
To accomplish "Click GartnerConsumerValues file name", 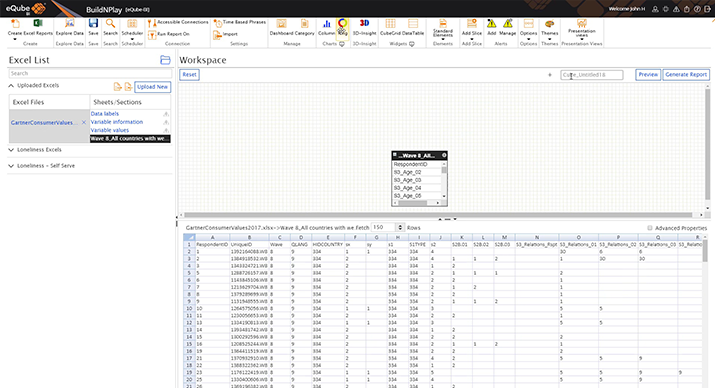I will [44, 123].
